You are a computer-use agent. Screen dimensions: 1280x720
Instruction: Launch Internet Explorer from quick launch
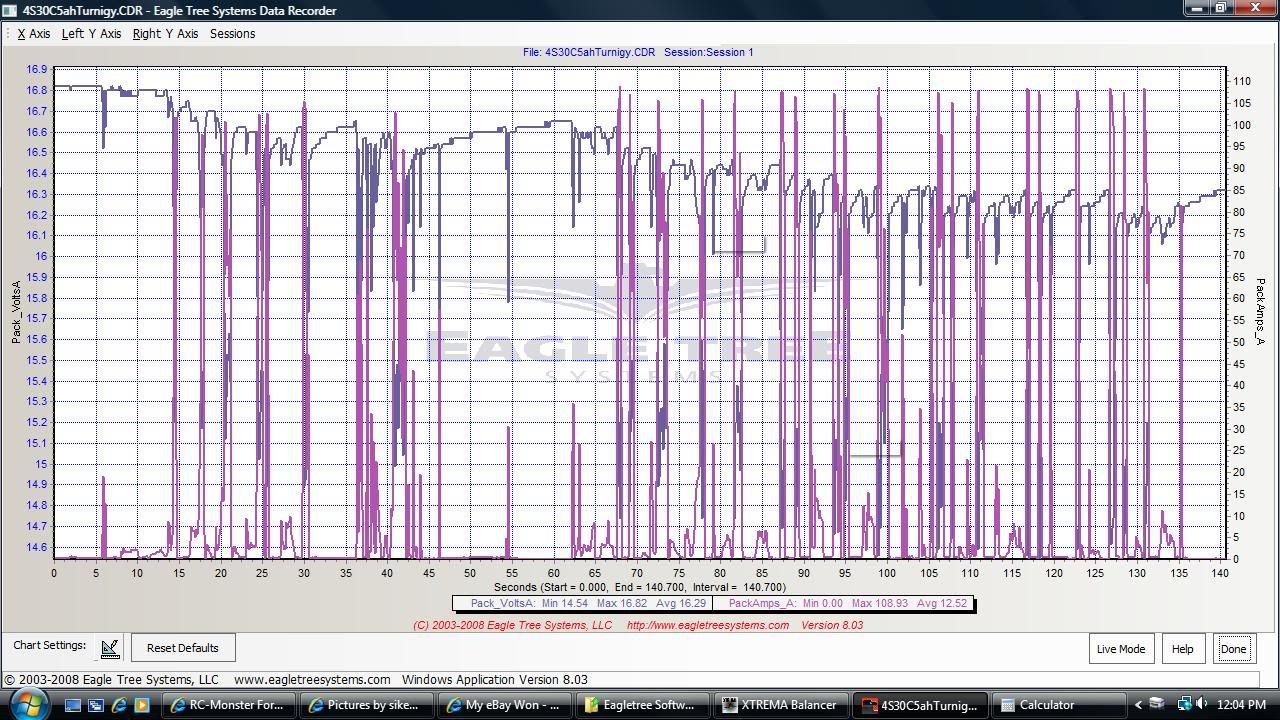[119, 705]
